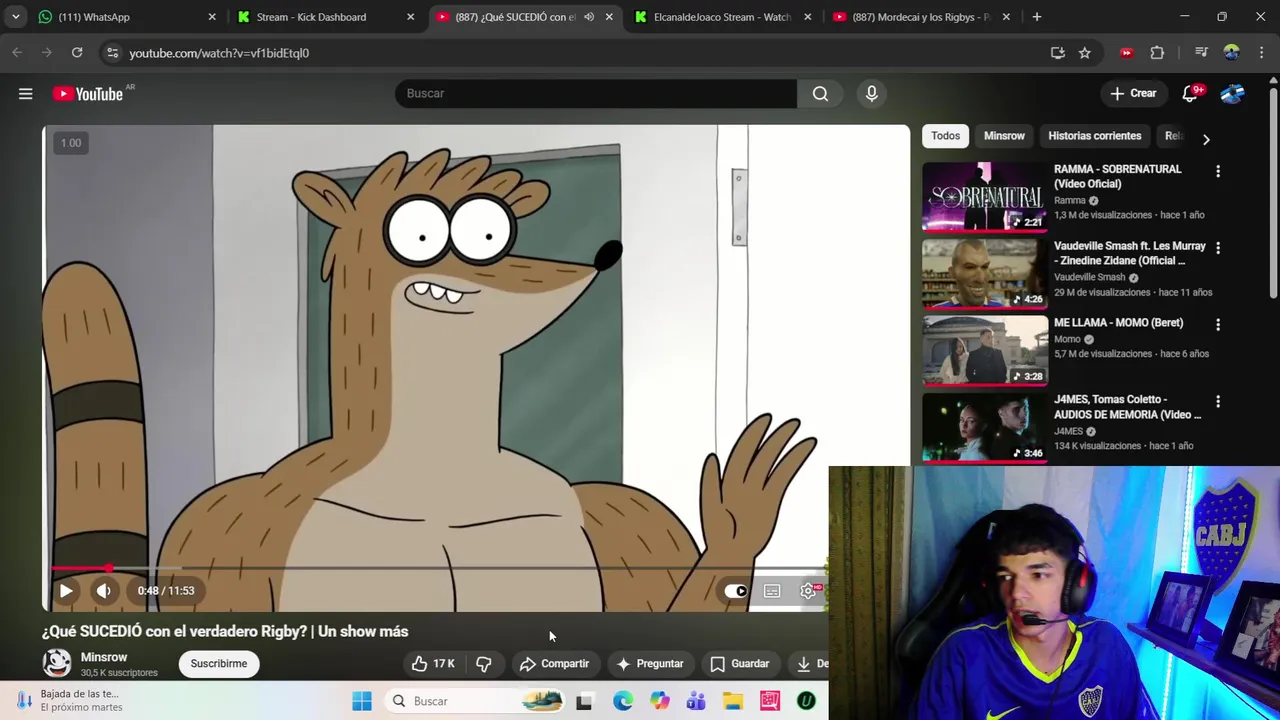Screen dimensions: 1280x720
Task: Dislike the video with thumbs-down
Action: [484, 663]
